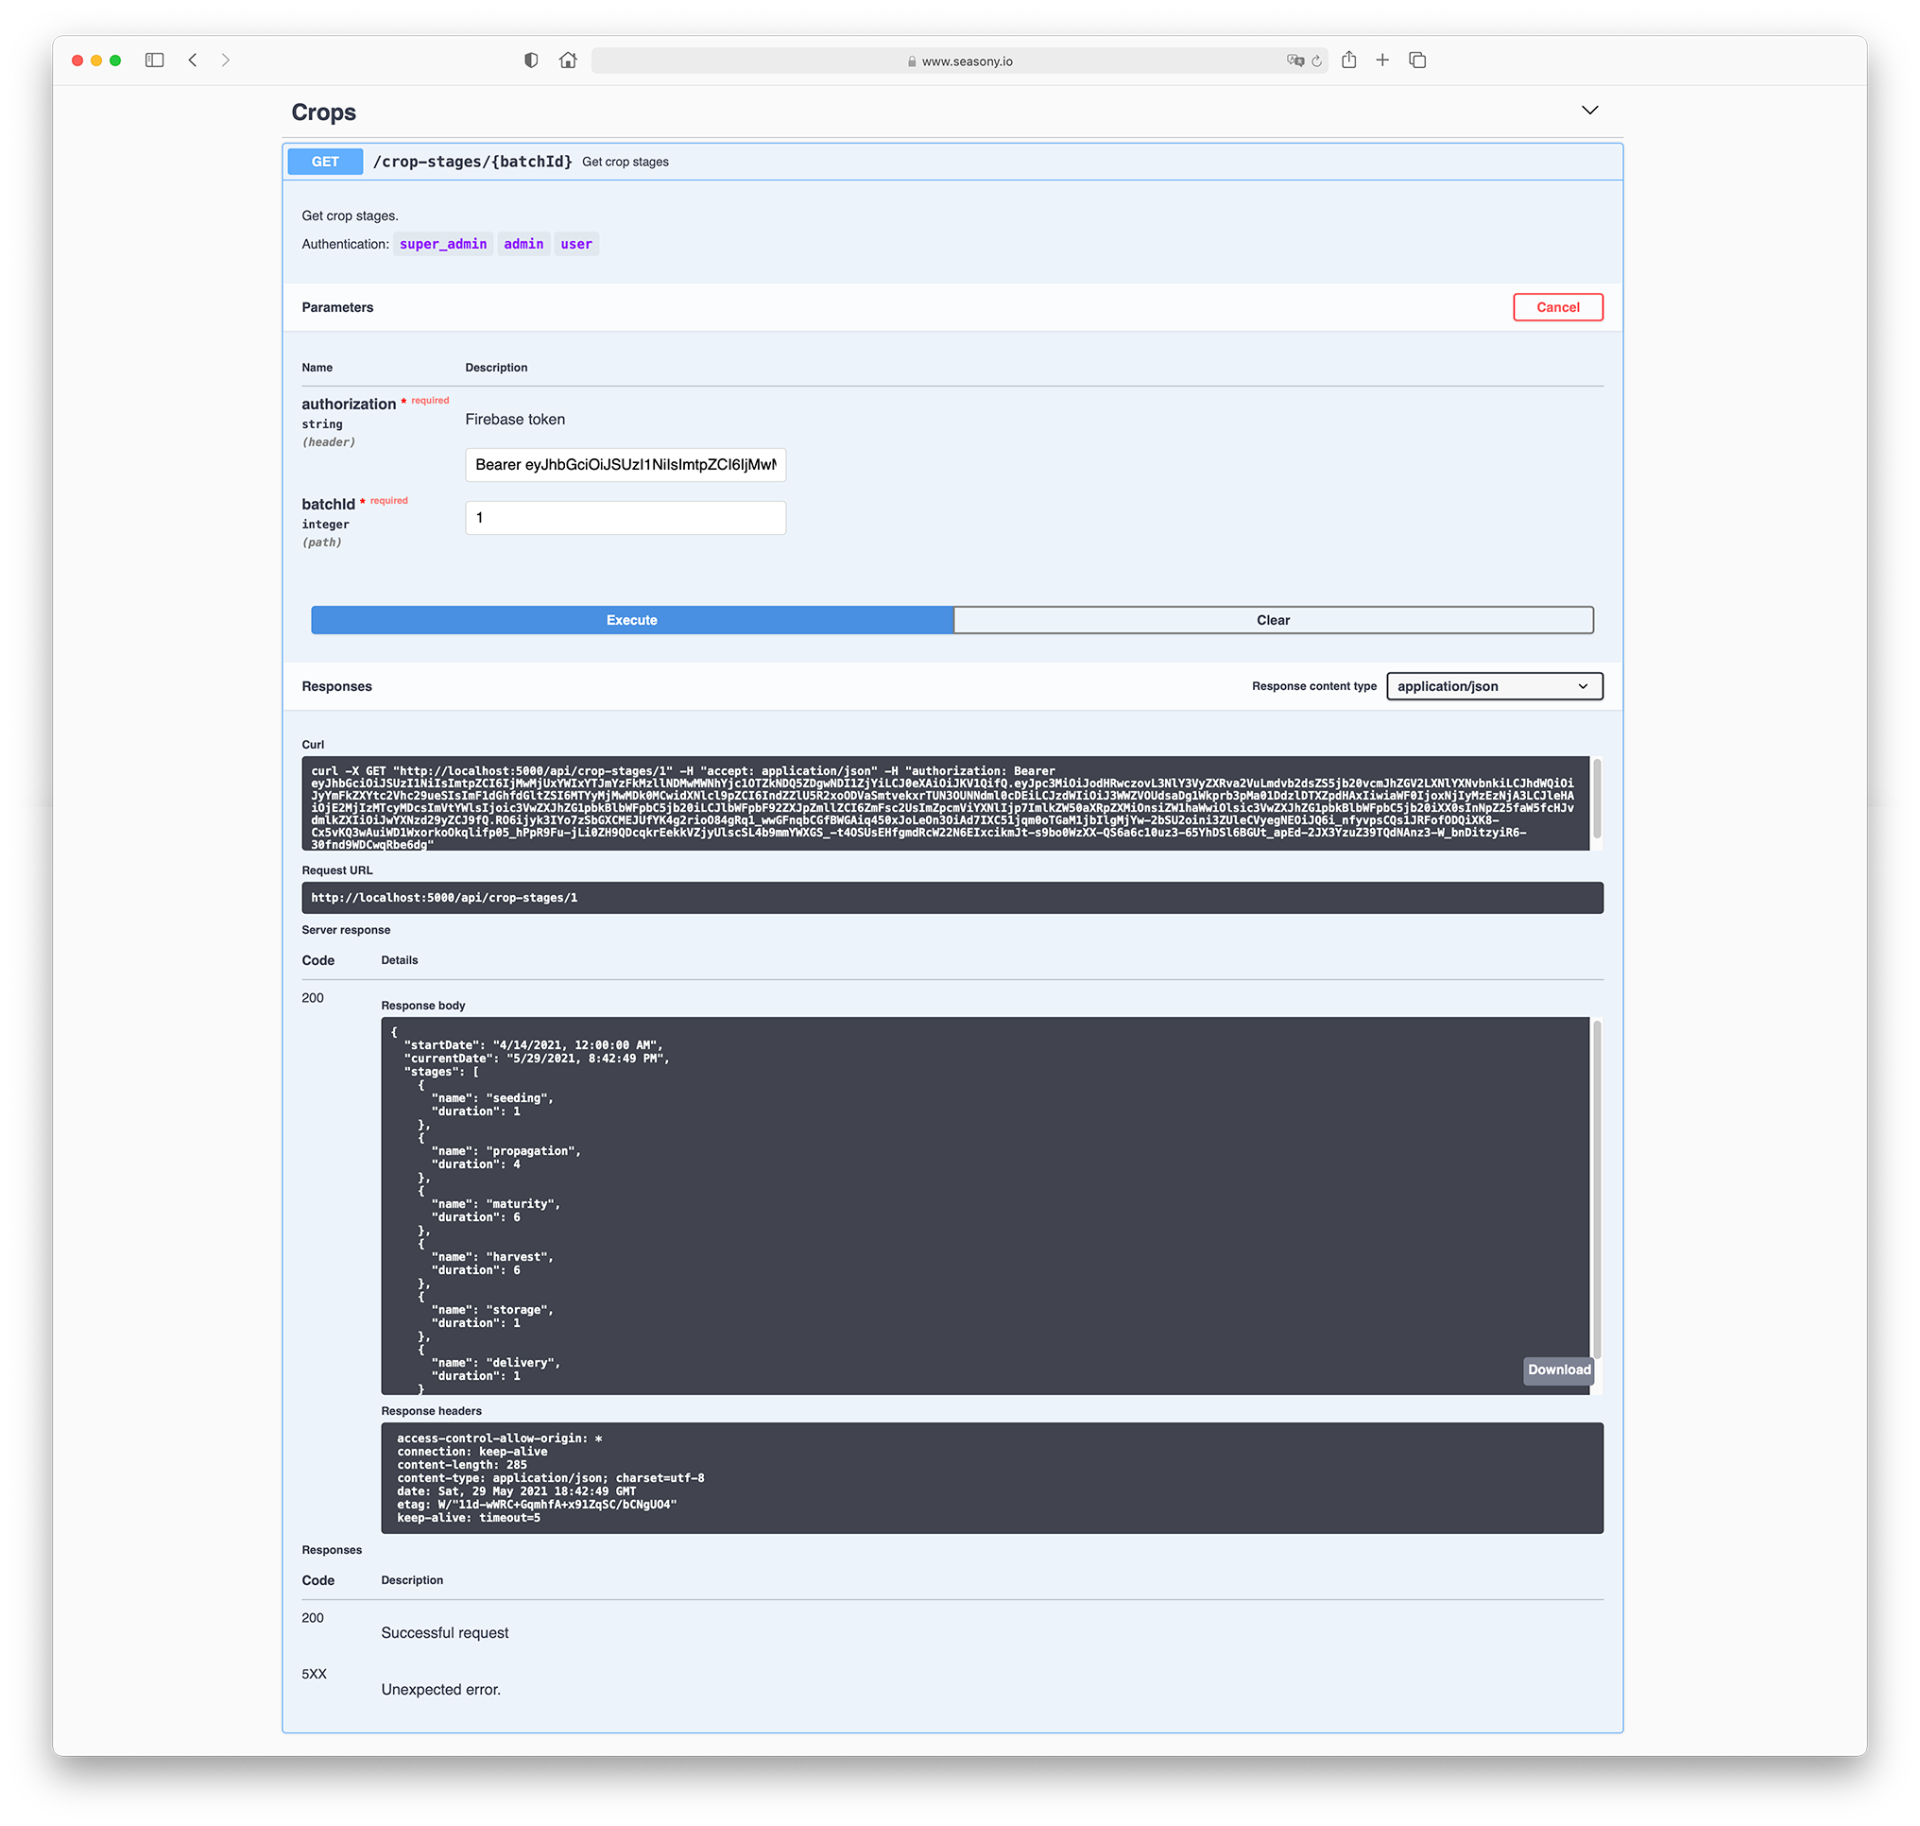The width and height of the screenshot is (1920, 1826).
Task: Open the home page icon
Action: tap(568, 60)
